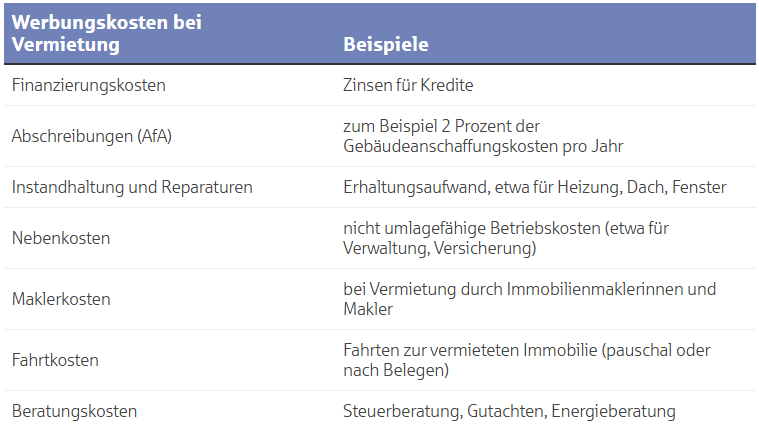Click 'Fahrten zur vermieteten Immobilie' text
Image resolution: width=759 pixels, height=427 pixels.
(x=471, y=350)
